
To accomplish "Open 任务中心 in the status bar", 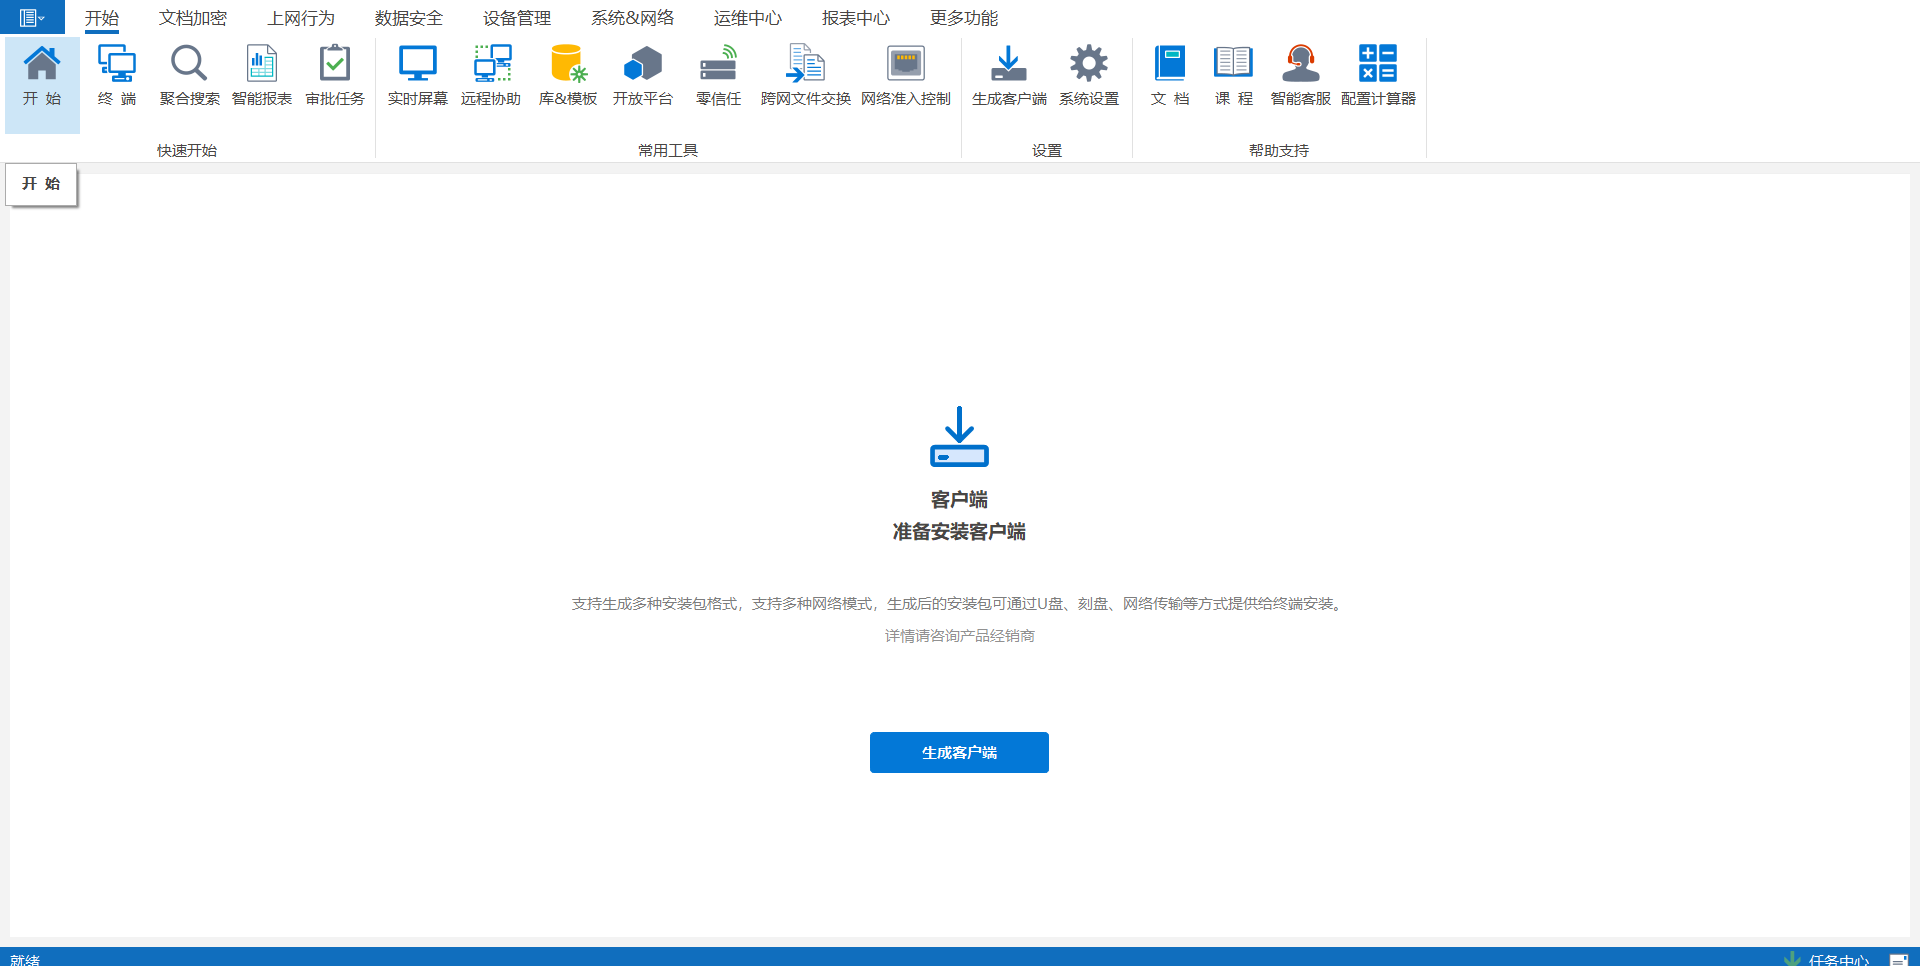I will click(x=1837, y=959).
